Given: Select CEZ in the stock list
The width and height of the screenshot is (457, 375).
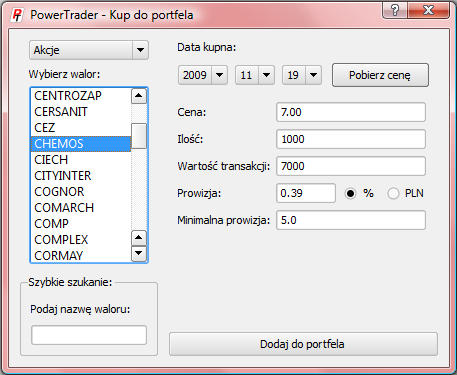Looking at the screenshot, I should coord(81,128).
